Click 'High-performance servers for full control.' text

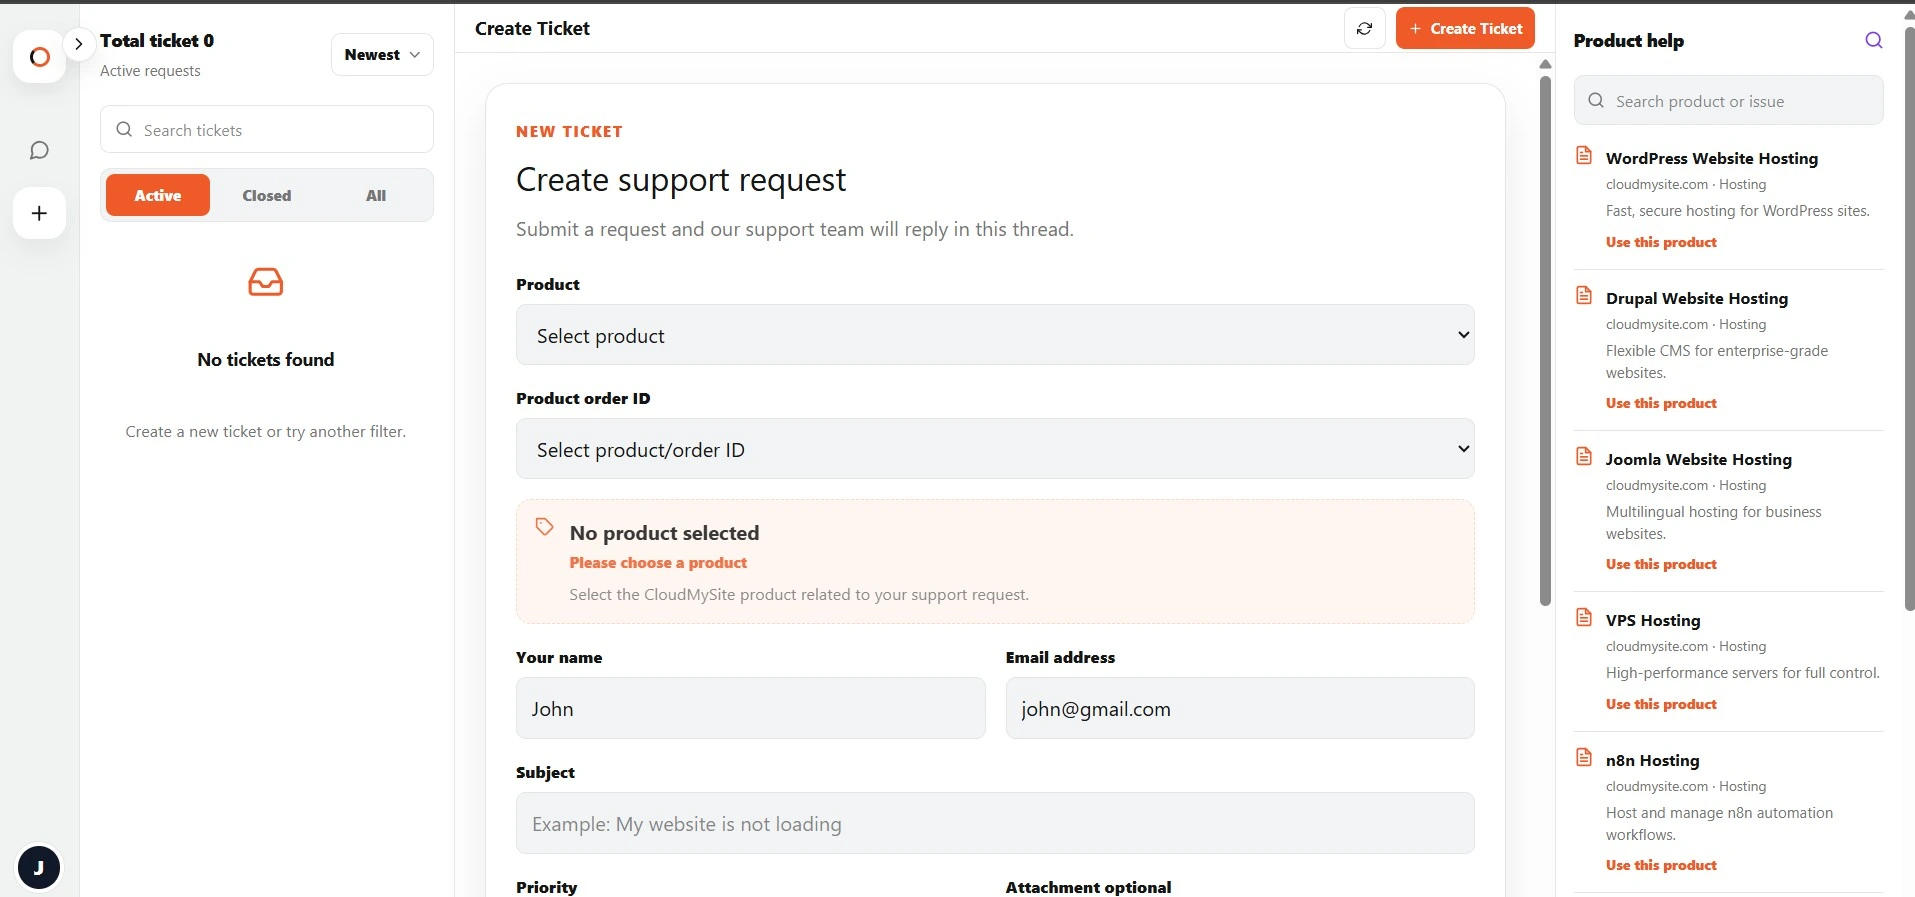pos(1743,673)
